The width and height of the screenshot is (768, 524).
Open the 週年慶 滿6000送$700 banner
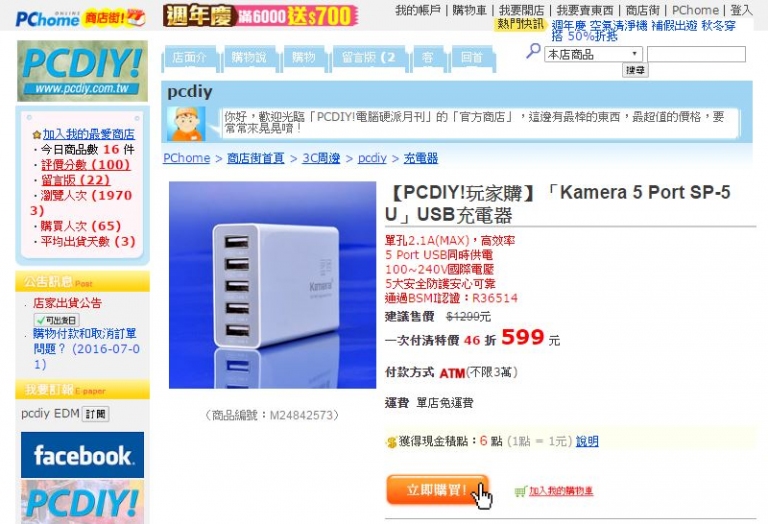click(x=260, y=16)
